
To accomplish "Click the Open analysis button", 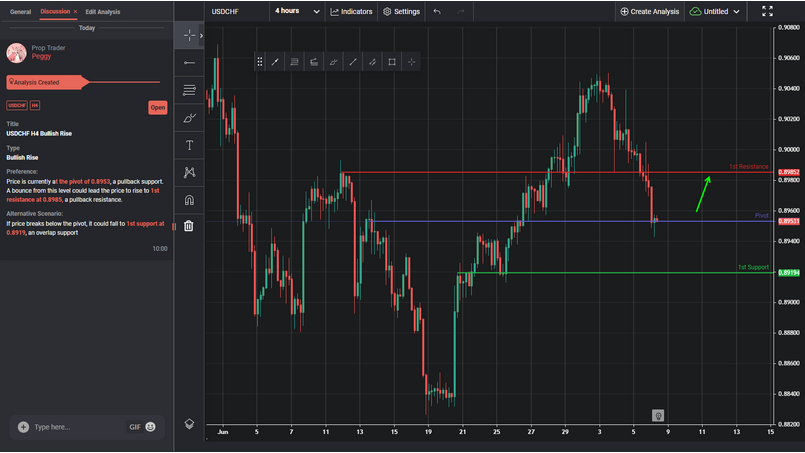I will pyautogui.click(x=158, y=107).
